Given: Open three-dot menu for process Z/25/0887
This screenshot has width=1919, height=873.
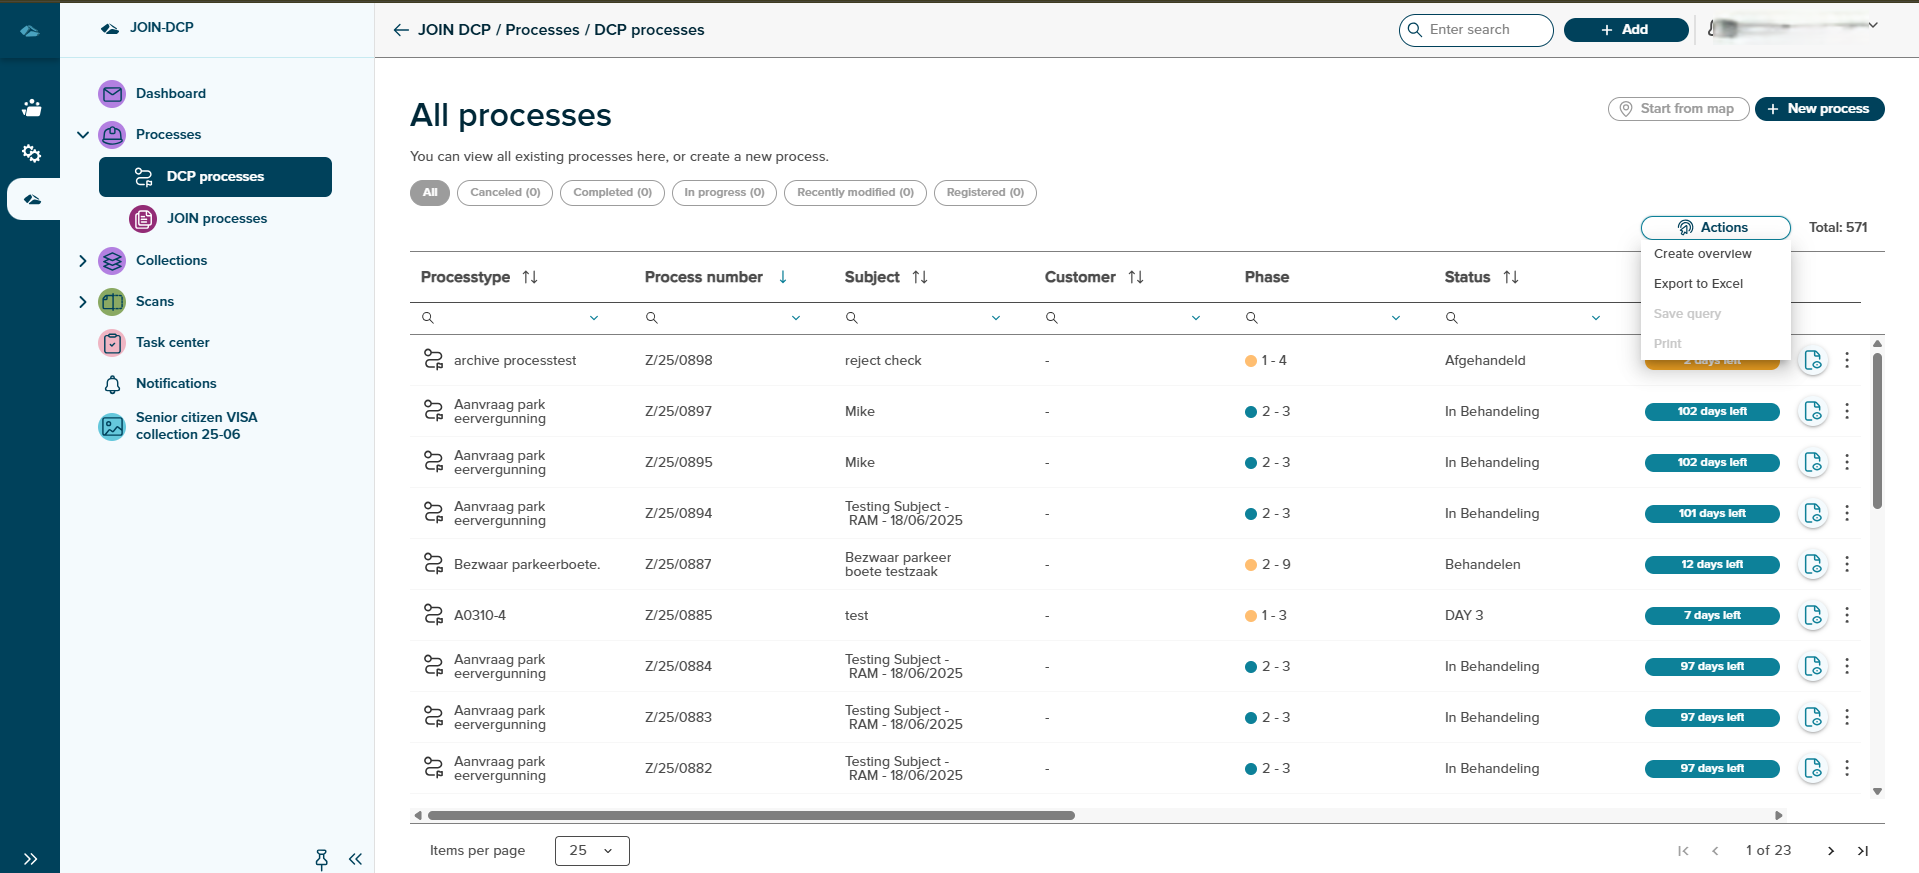Looking at the screenshot, I should click(1846, 564).
